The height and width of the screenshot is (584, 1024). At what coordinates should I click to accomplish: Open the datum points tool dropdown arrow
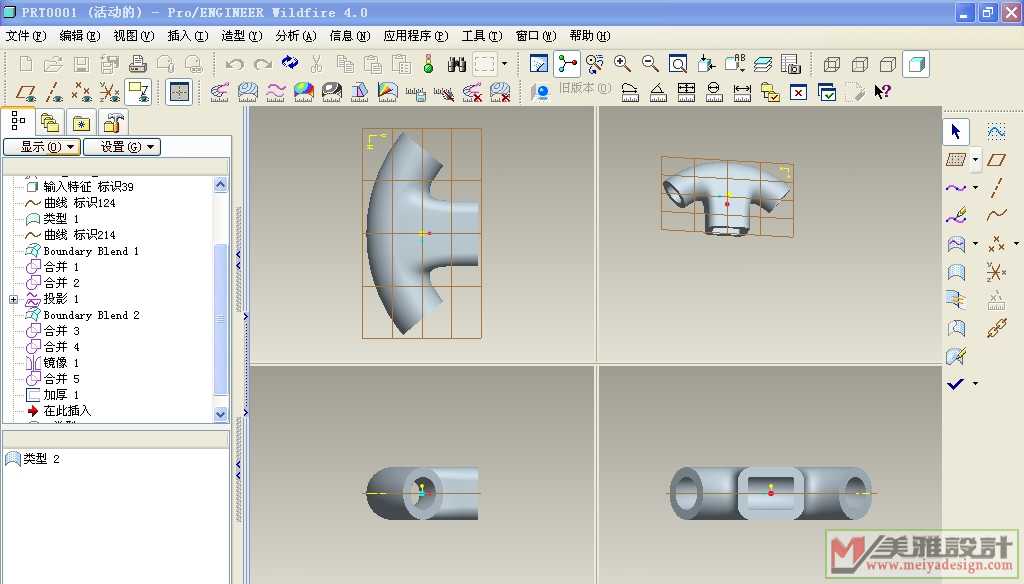(x=1016, y=244)
